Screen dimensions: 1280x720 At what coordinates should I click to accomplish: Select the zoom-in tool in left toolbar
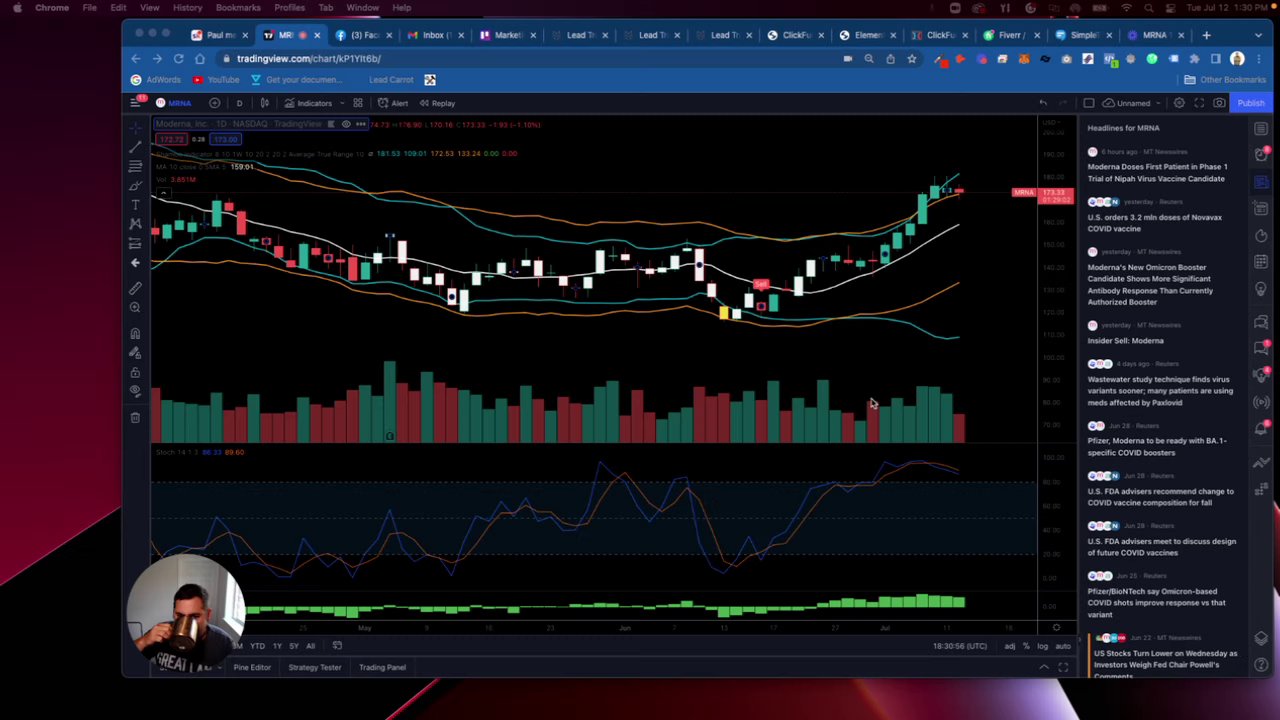[135, 307]
